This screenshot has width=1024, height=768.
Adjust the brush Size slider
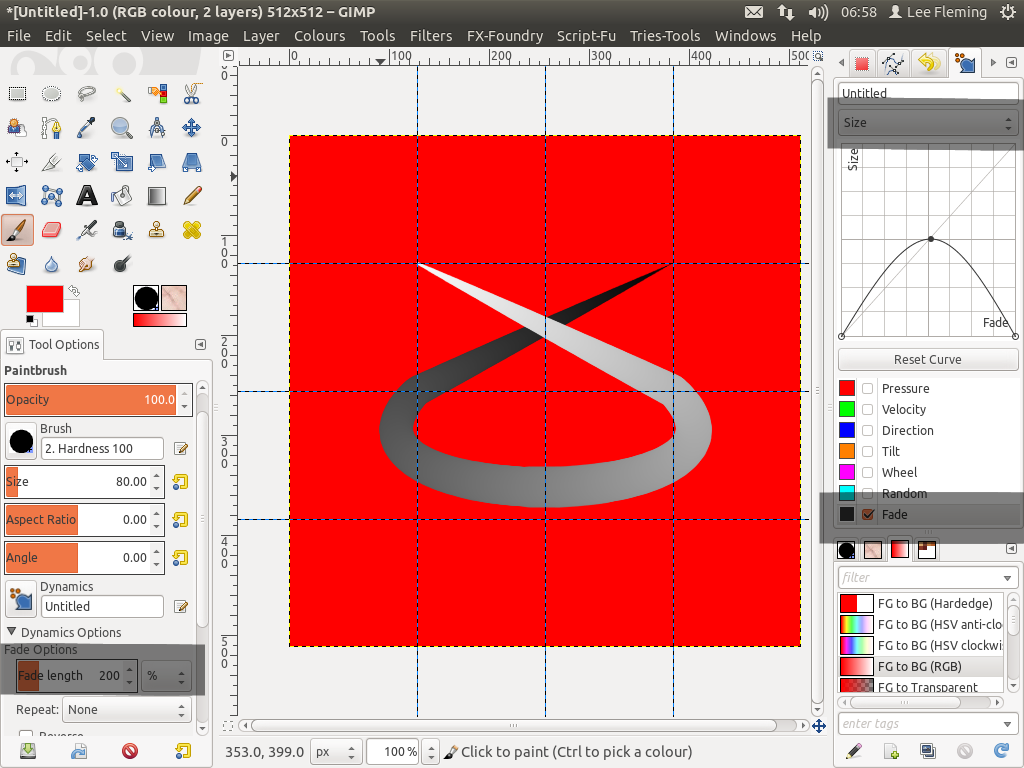77,482
